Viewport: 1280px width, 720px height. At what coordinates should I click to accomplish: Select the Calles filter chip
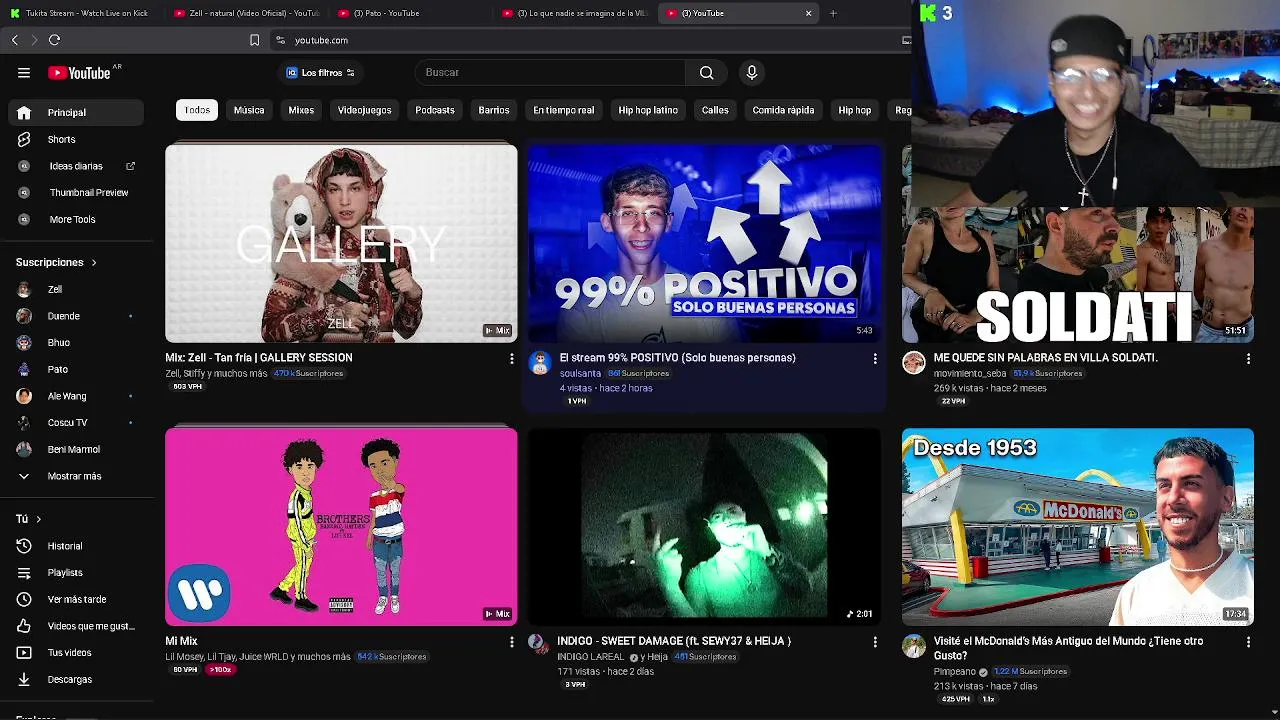coord(715,110)
